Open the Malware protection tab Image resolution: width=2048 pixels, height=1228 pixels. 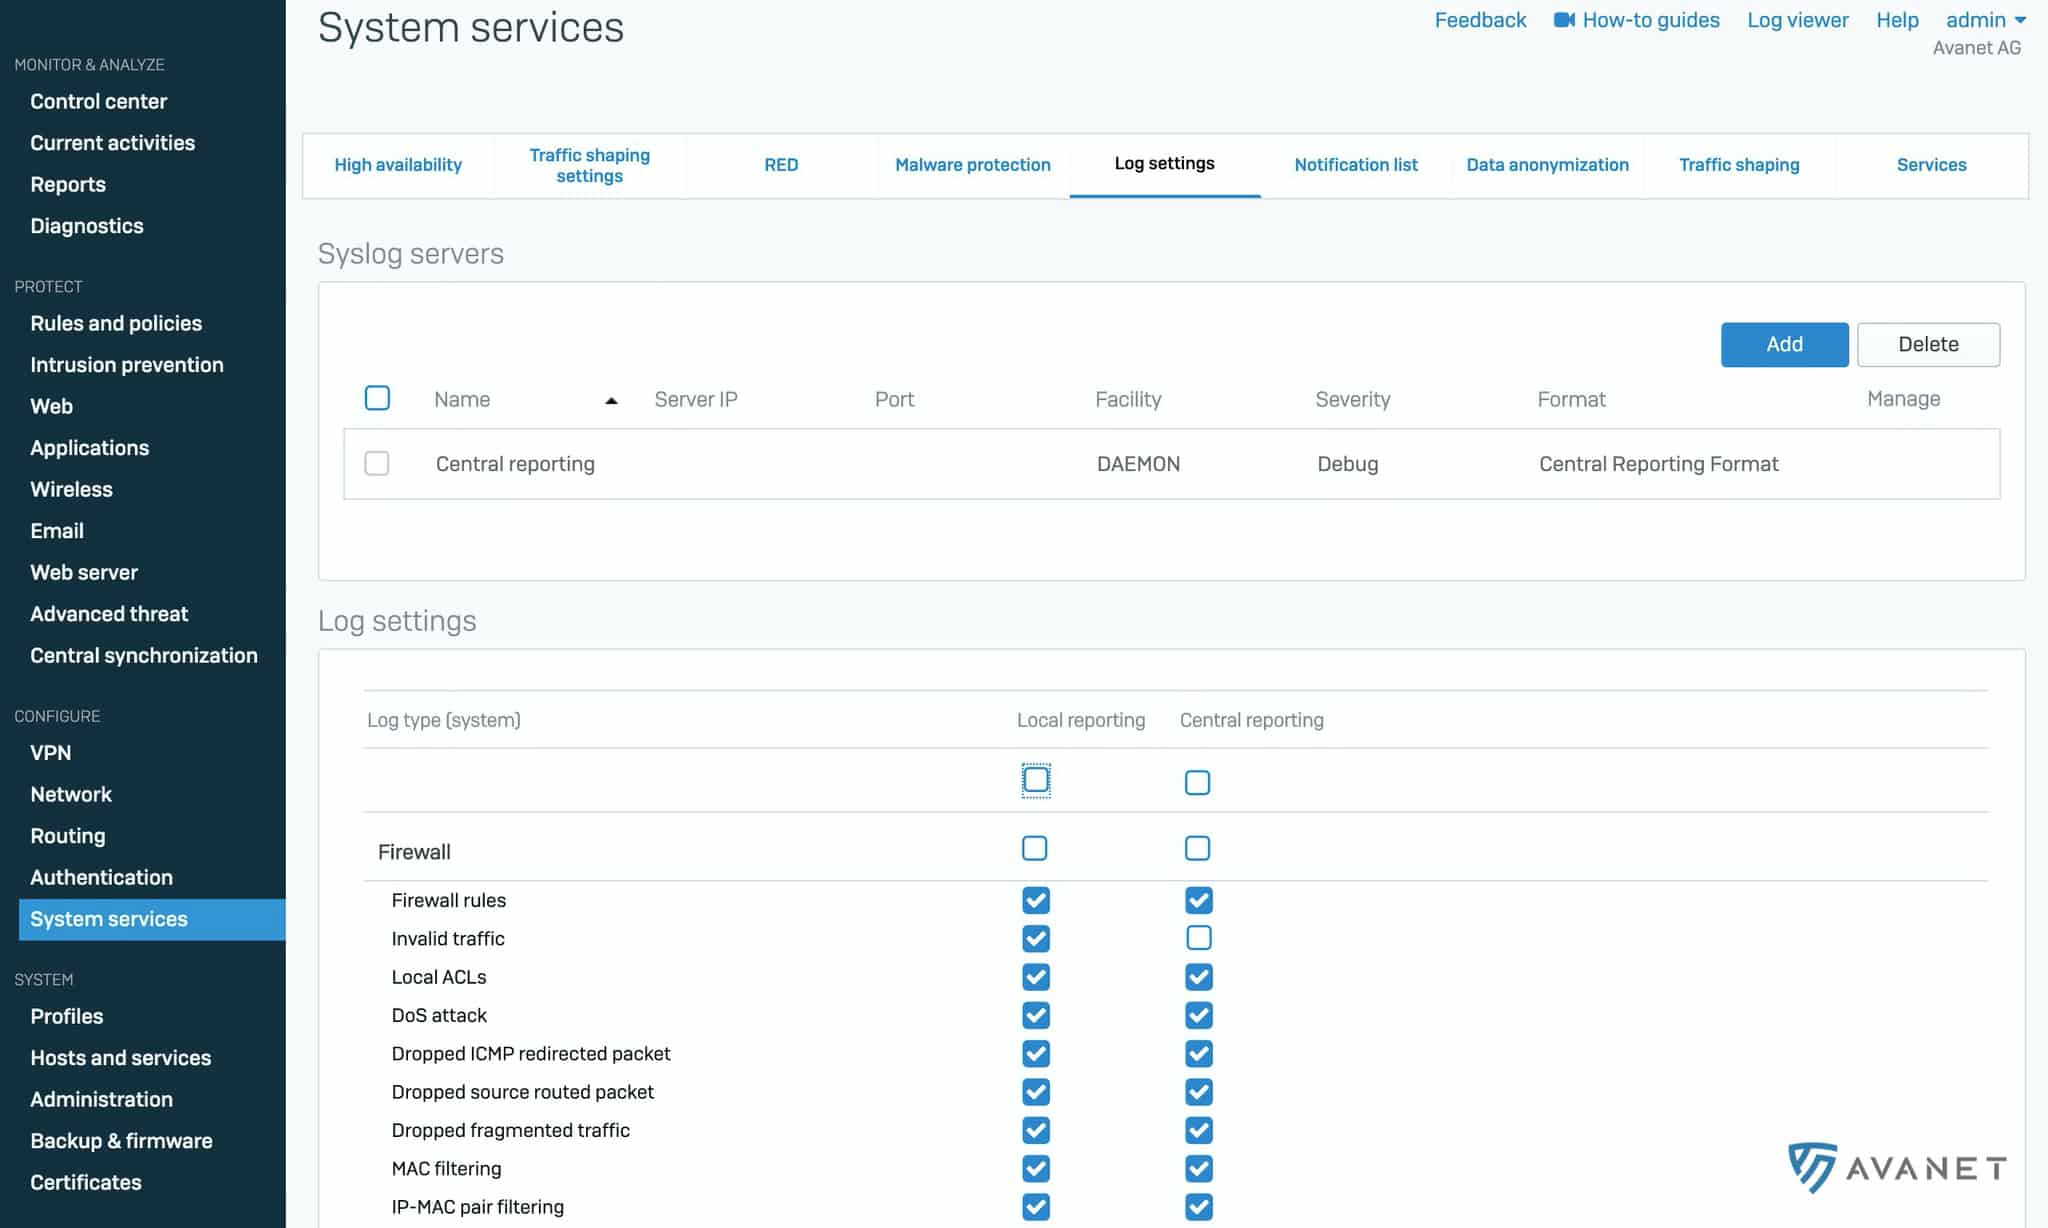tap(972, 165)
